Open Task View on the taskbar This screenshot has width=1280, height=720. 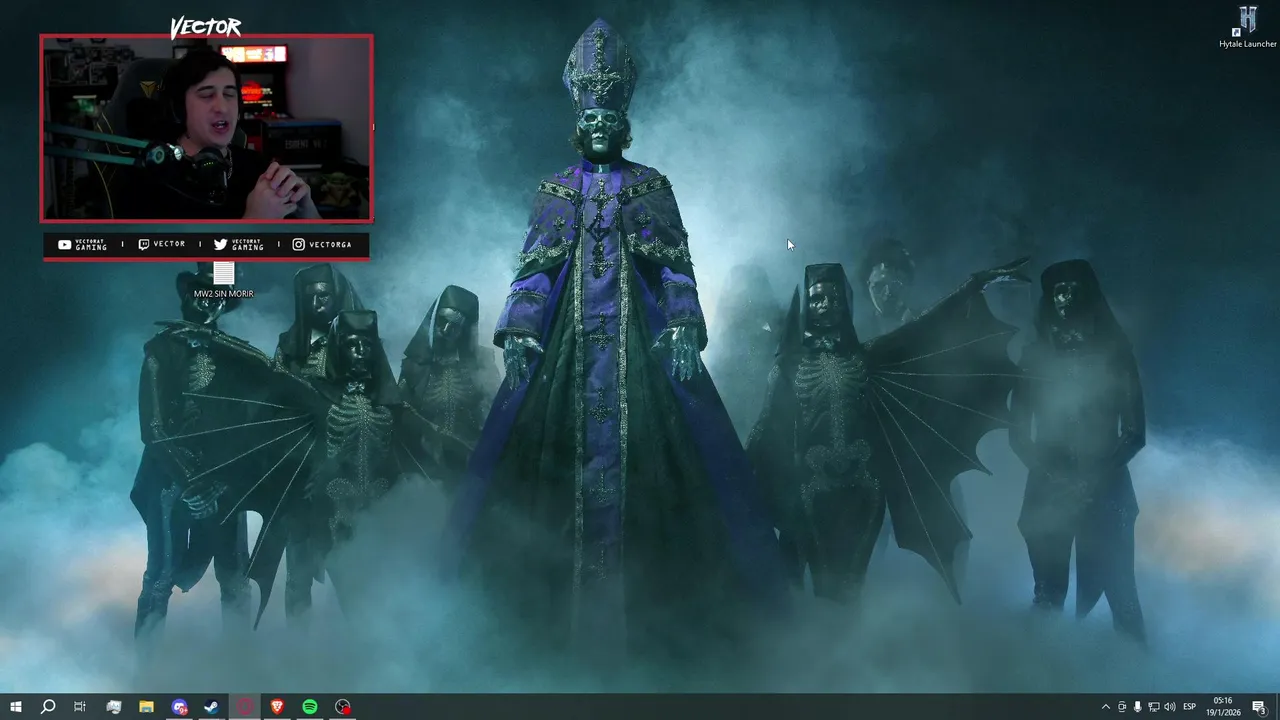click(x=80, y=707)
